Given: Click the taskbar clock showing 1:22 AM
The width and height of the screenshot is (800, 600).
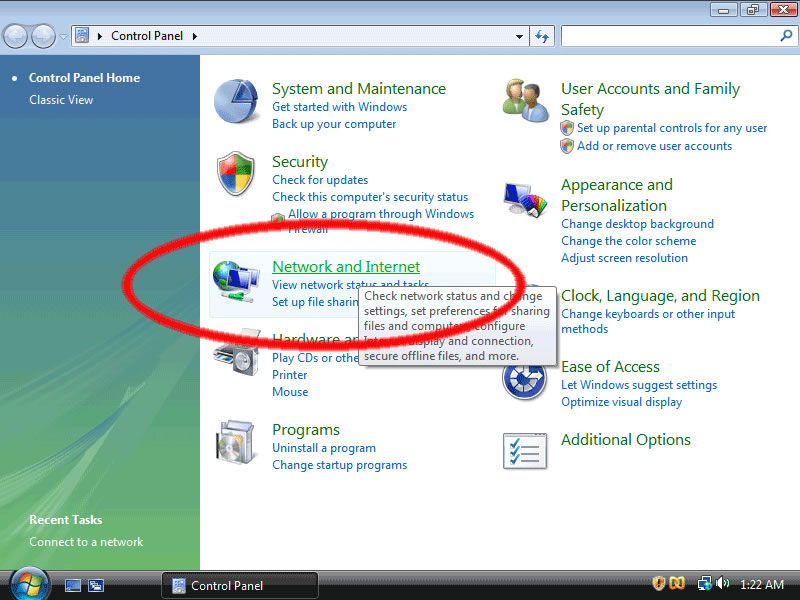Looking at the screenshot, I should [762, 584].
